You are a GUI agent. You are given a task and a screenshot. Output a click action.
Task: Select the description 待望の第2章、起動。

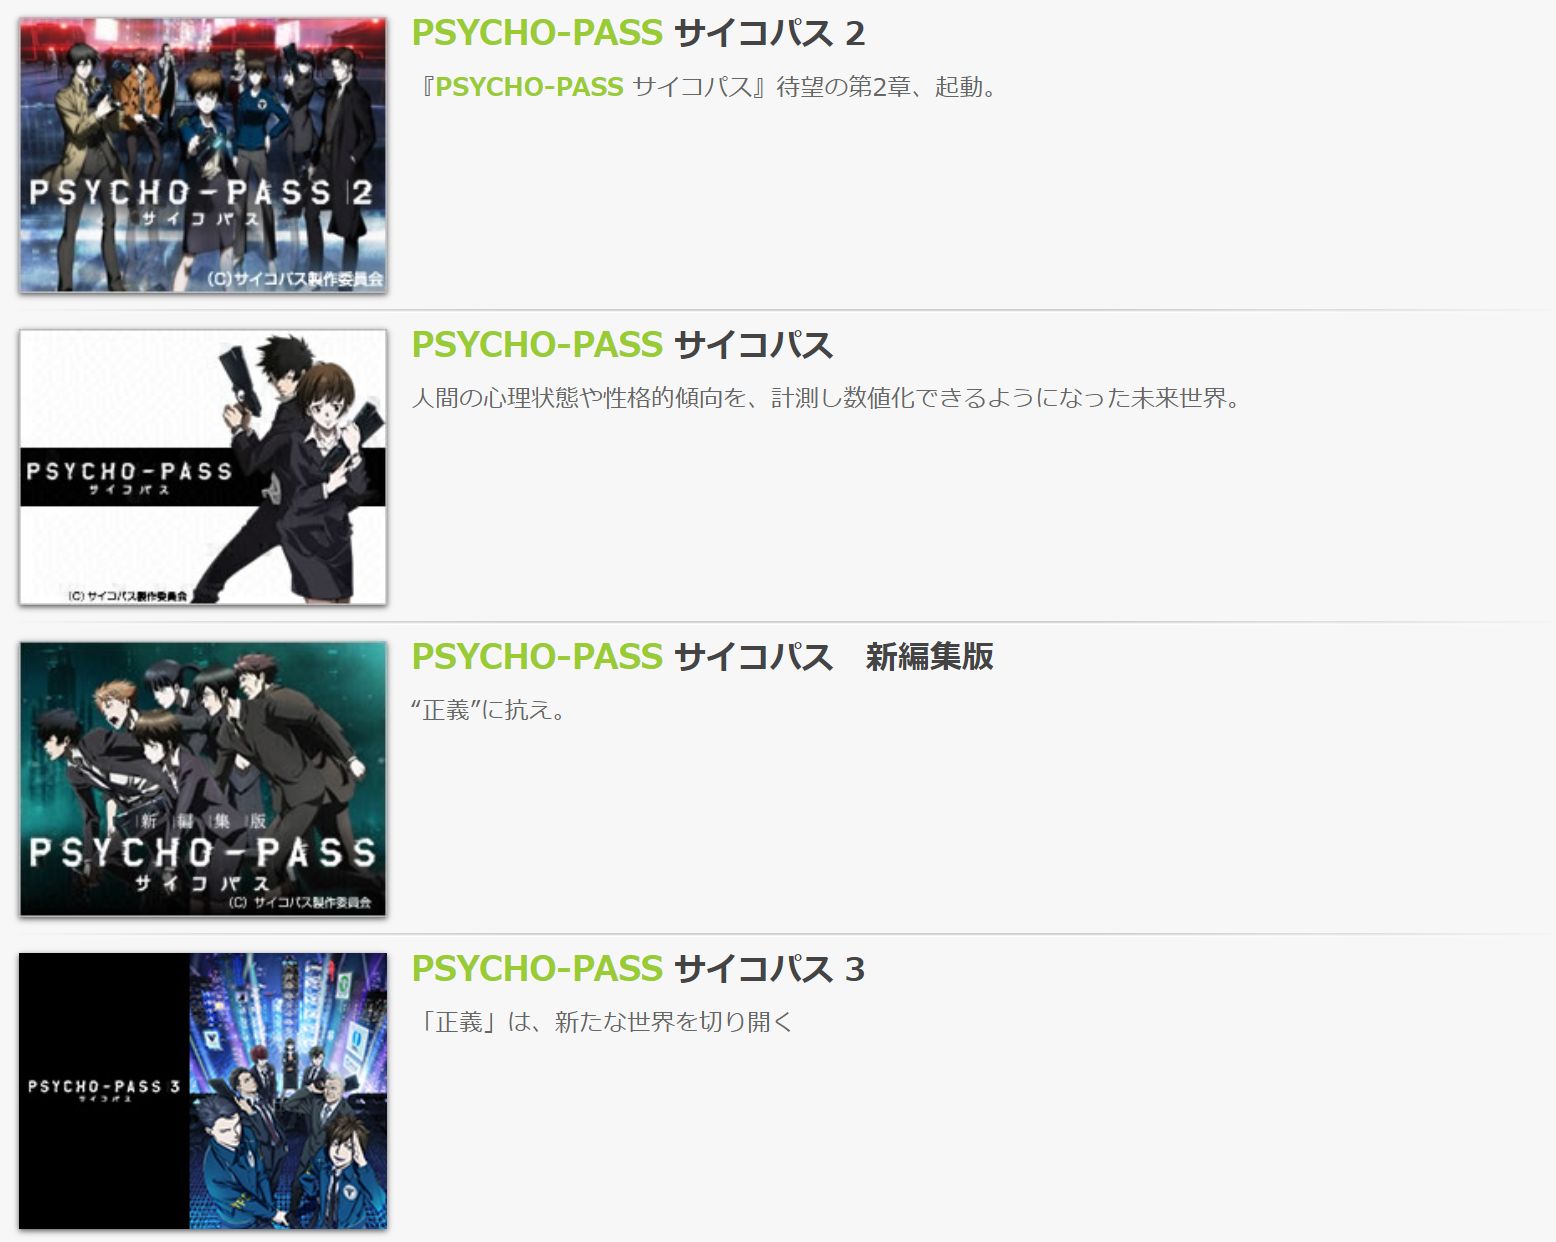(709, 87)
